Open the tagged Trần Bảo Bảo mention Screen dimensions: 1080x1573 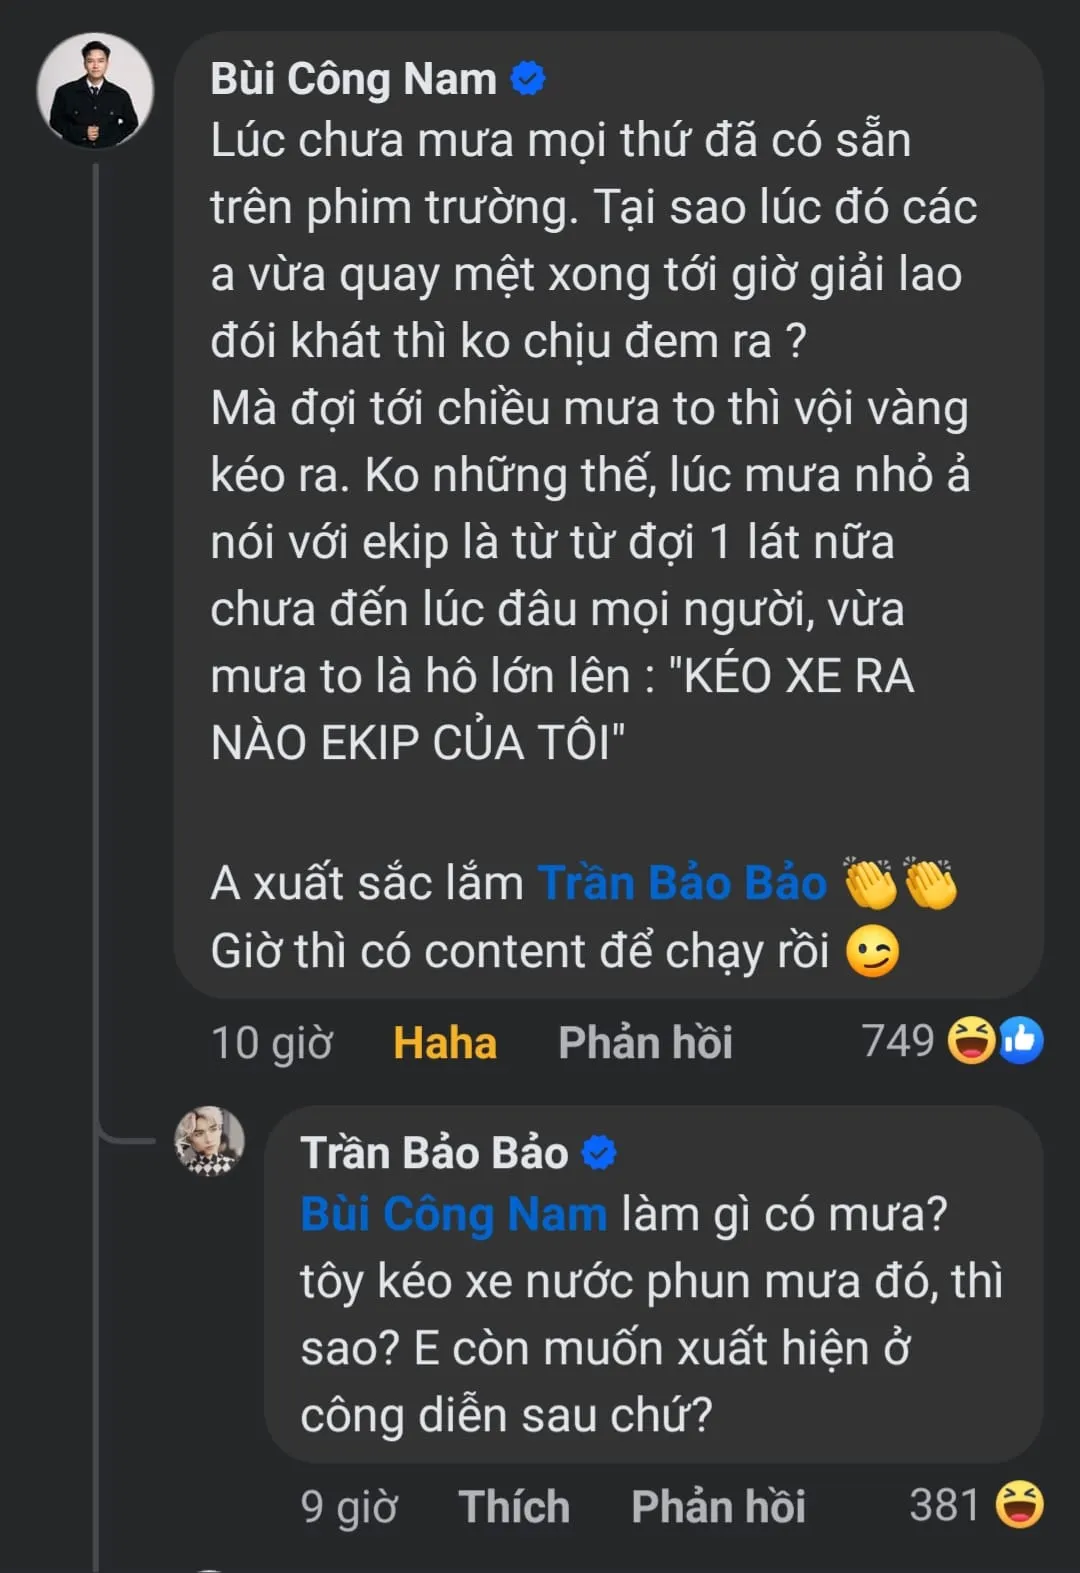point(682,884)
